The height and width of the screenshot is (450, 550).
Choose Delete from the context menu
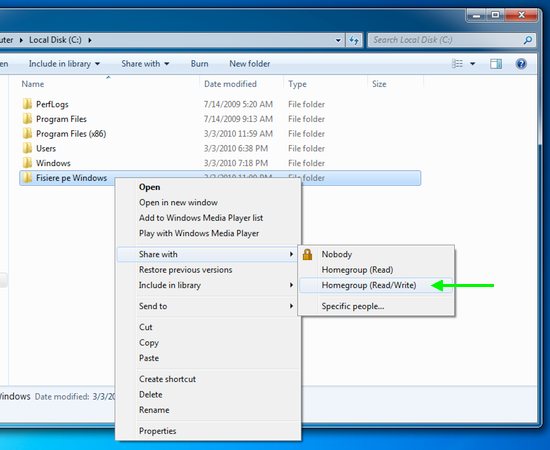(208, 395)
